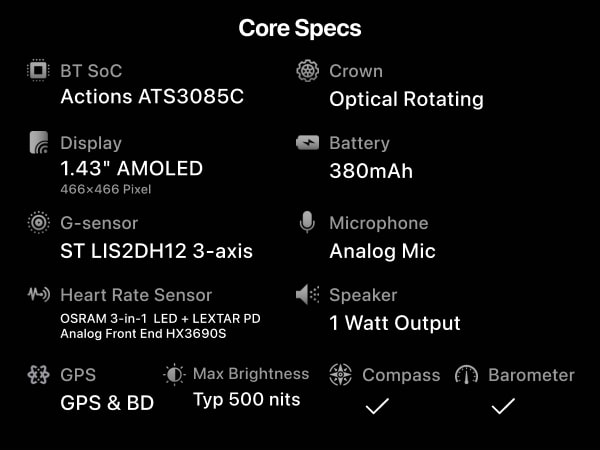
Task: Select the Actions ATS3085C text
Action: click(152, 96)
